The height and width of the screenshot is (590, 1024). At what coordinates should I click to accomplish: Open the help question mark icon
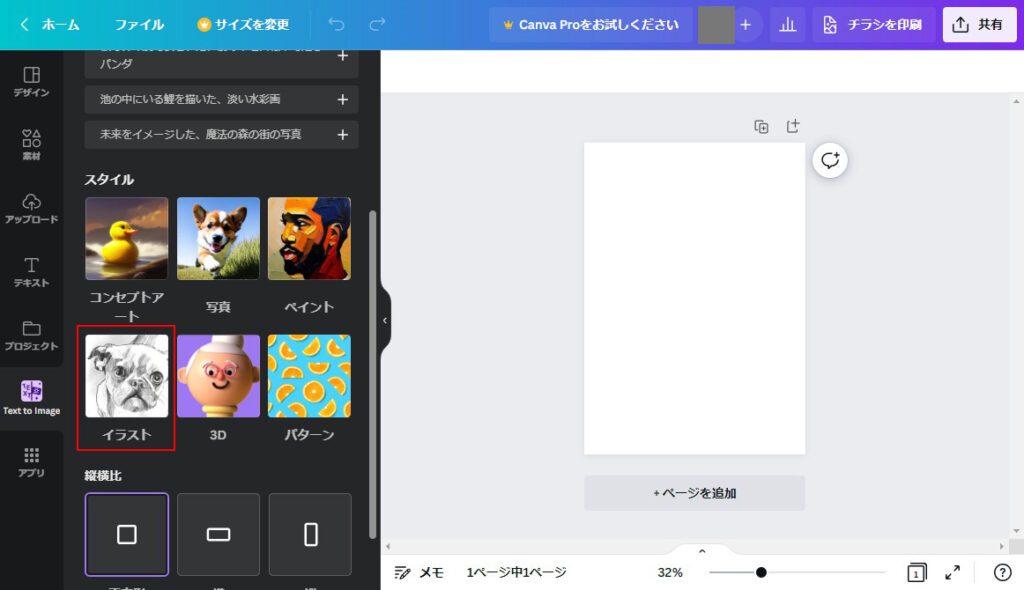(1002, 572)
